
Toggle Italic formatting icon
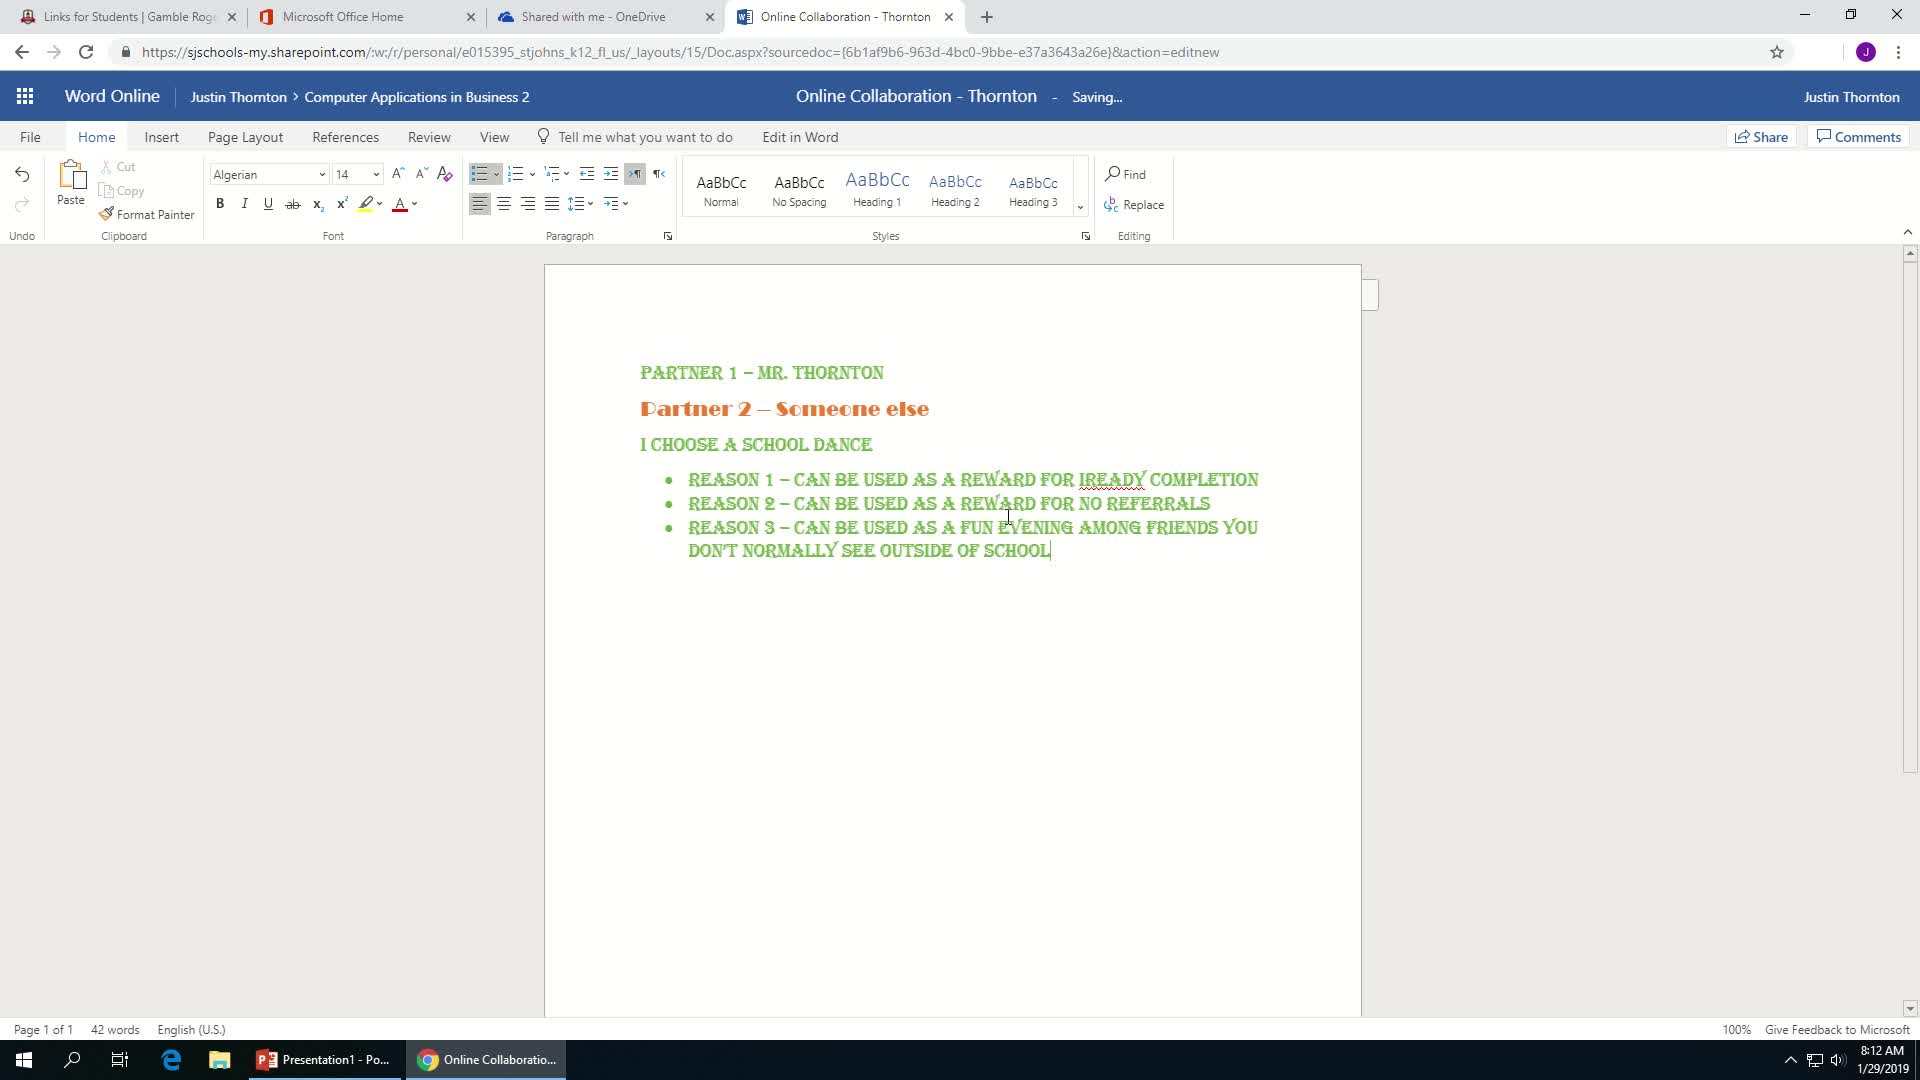click(x=244, y=203)
